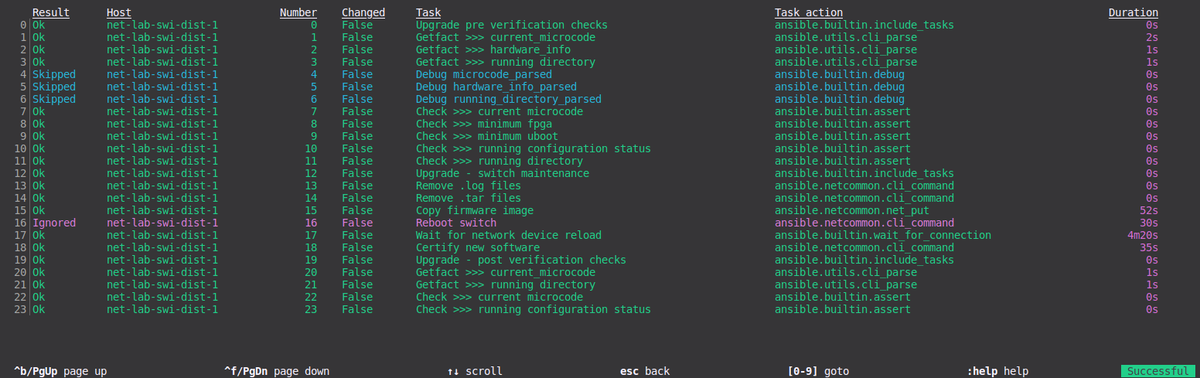Viewport: 1200px width, 378px height.
Task: Click 'Check >>> running directory' on row 11
Action: 499,161
